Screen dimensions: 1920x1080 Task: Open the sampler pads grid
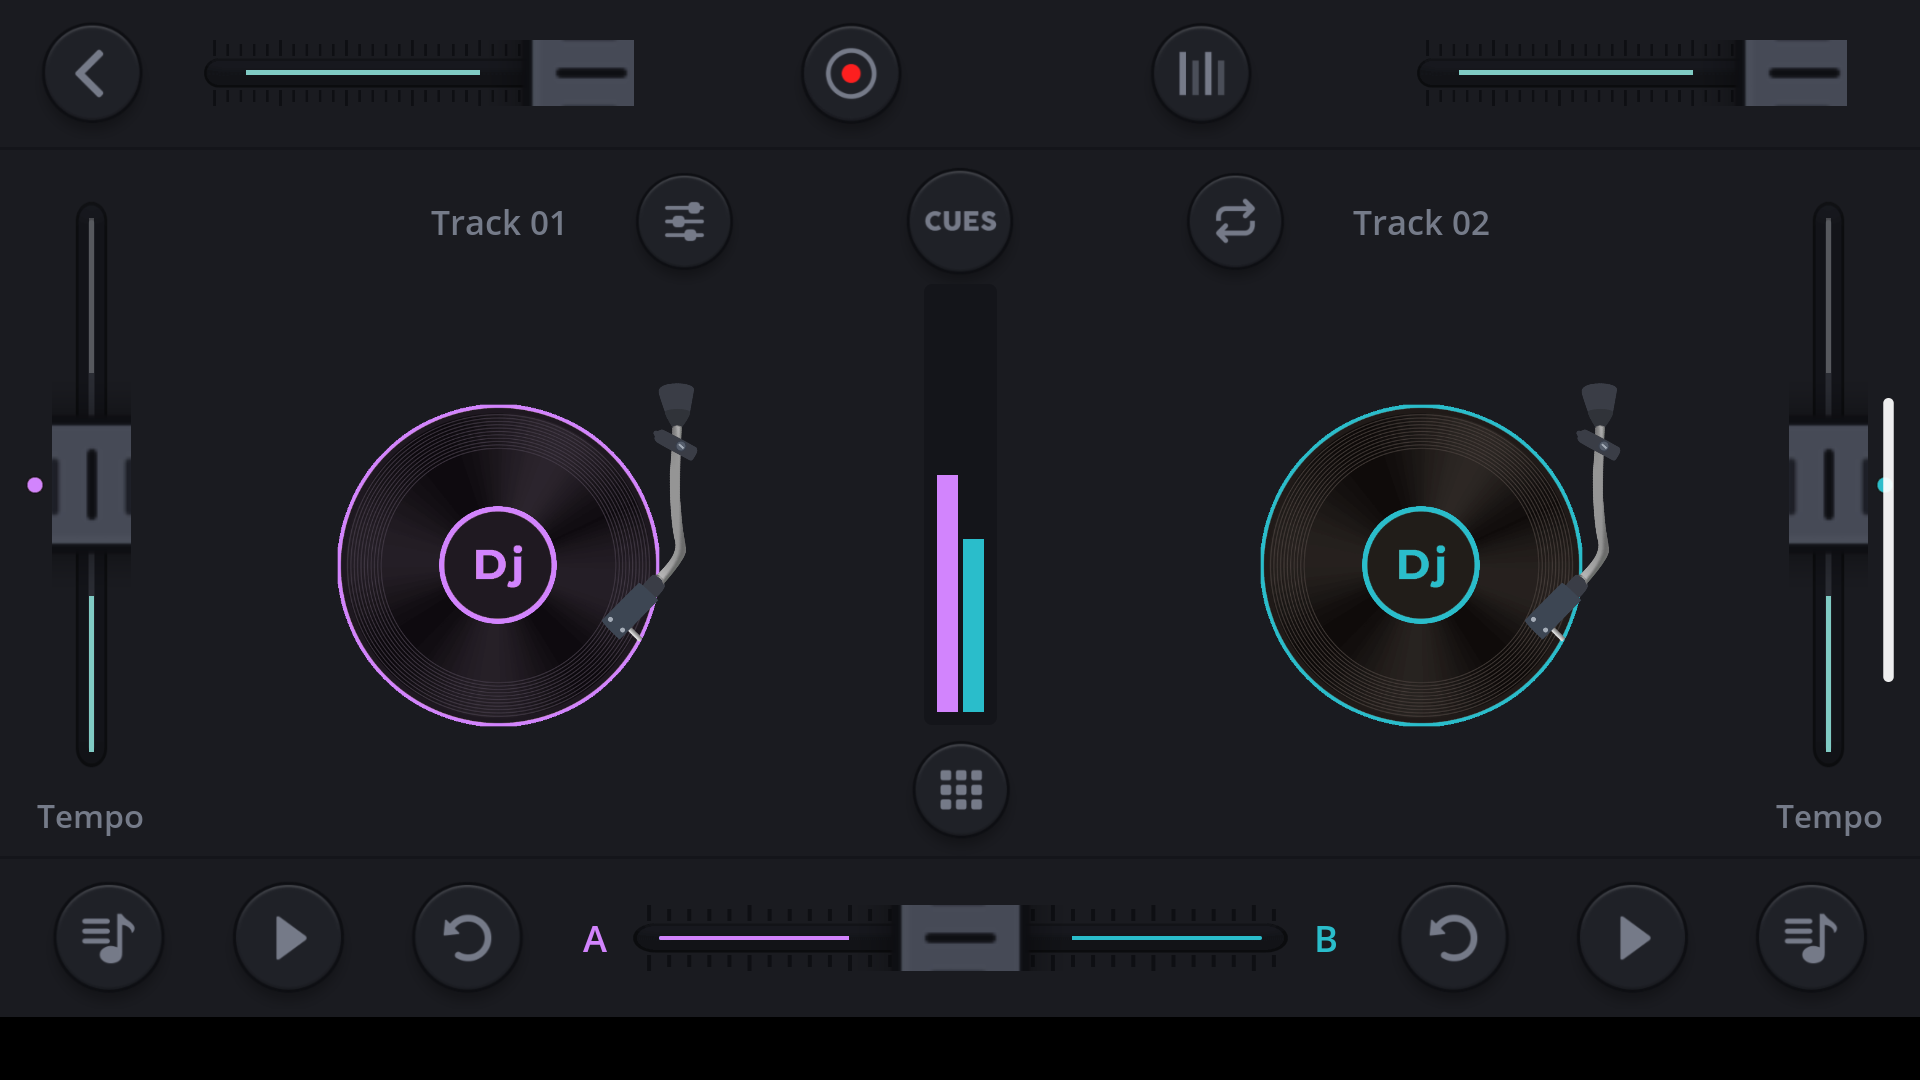click(960, 789)
